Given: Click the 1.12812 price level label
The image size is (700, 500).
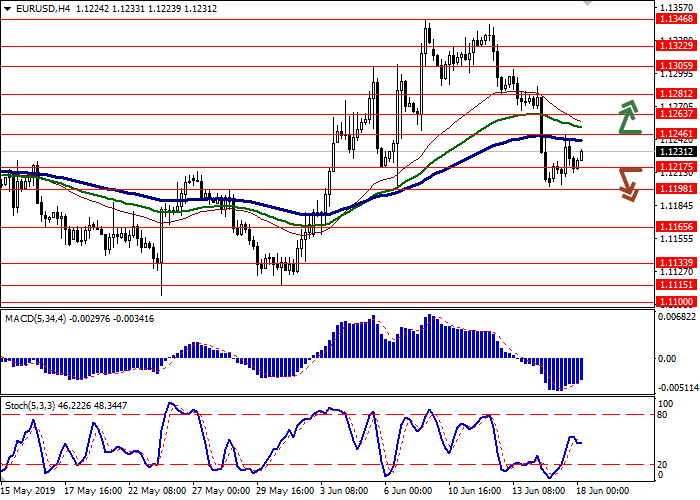Looking at the screenshot, I should [x=676, y=93].
